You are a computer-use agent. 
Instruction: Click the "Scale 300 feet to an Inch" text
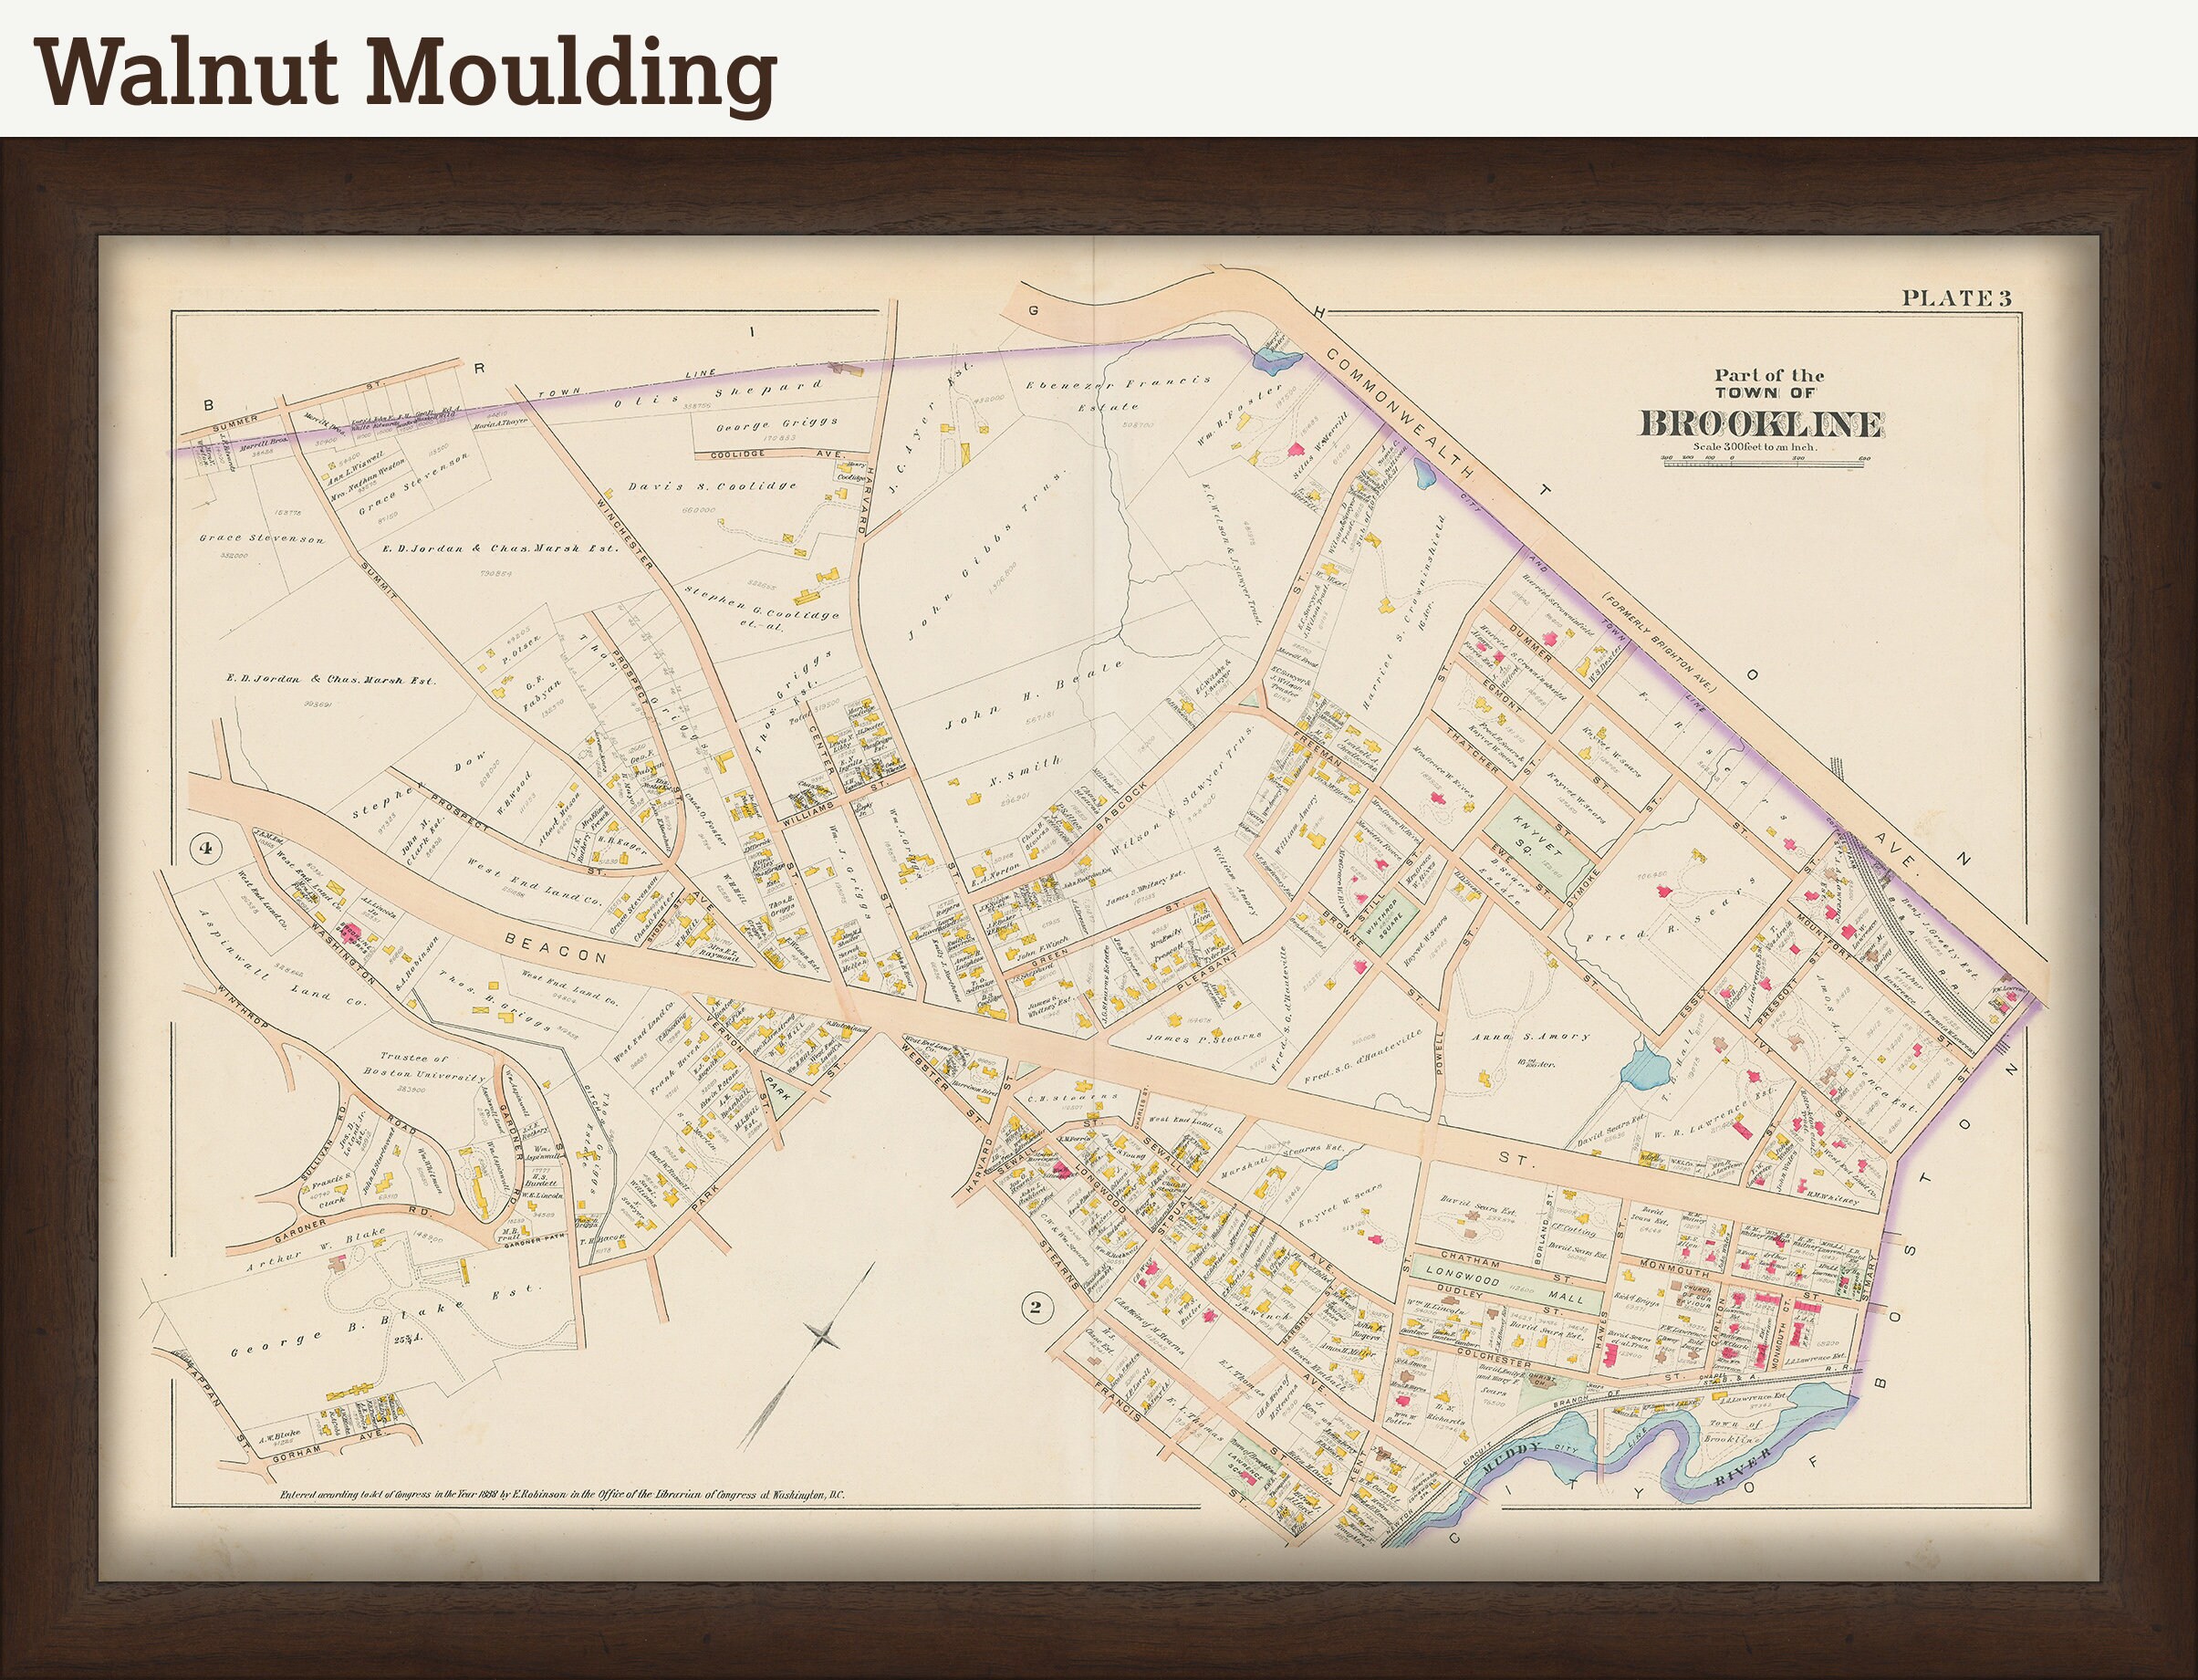pyautogui.click(x=1755, y=447)
